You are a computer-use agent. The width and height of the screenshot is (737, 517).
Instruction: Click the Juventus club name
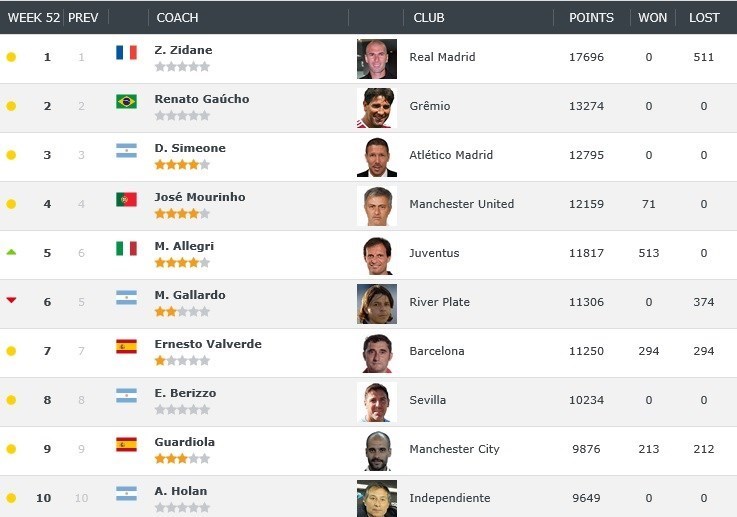pyautogui.click(x=434, y=253)
